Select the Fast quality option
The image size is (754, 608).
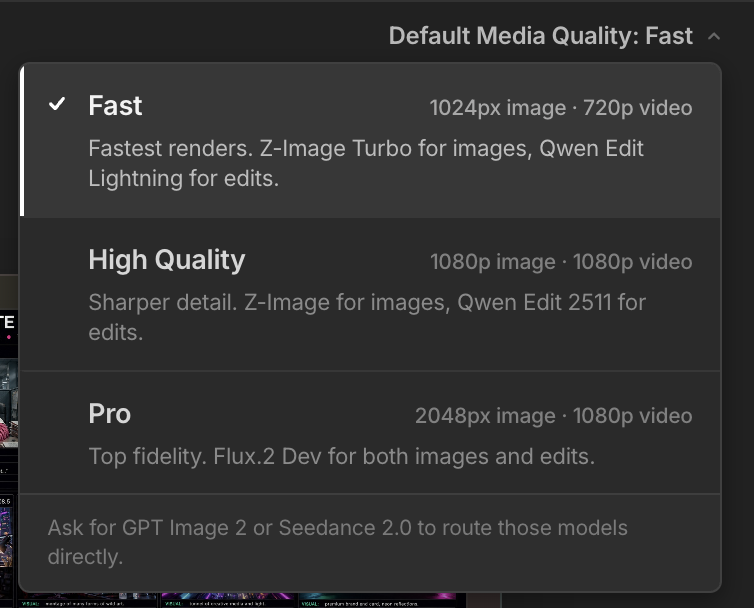(x=370, y=140)
